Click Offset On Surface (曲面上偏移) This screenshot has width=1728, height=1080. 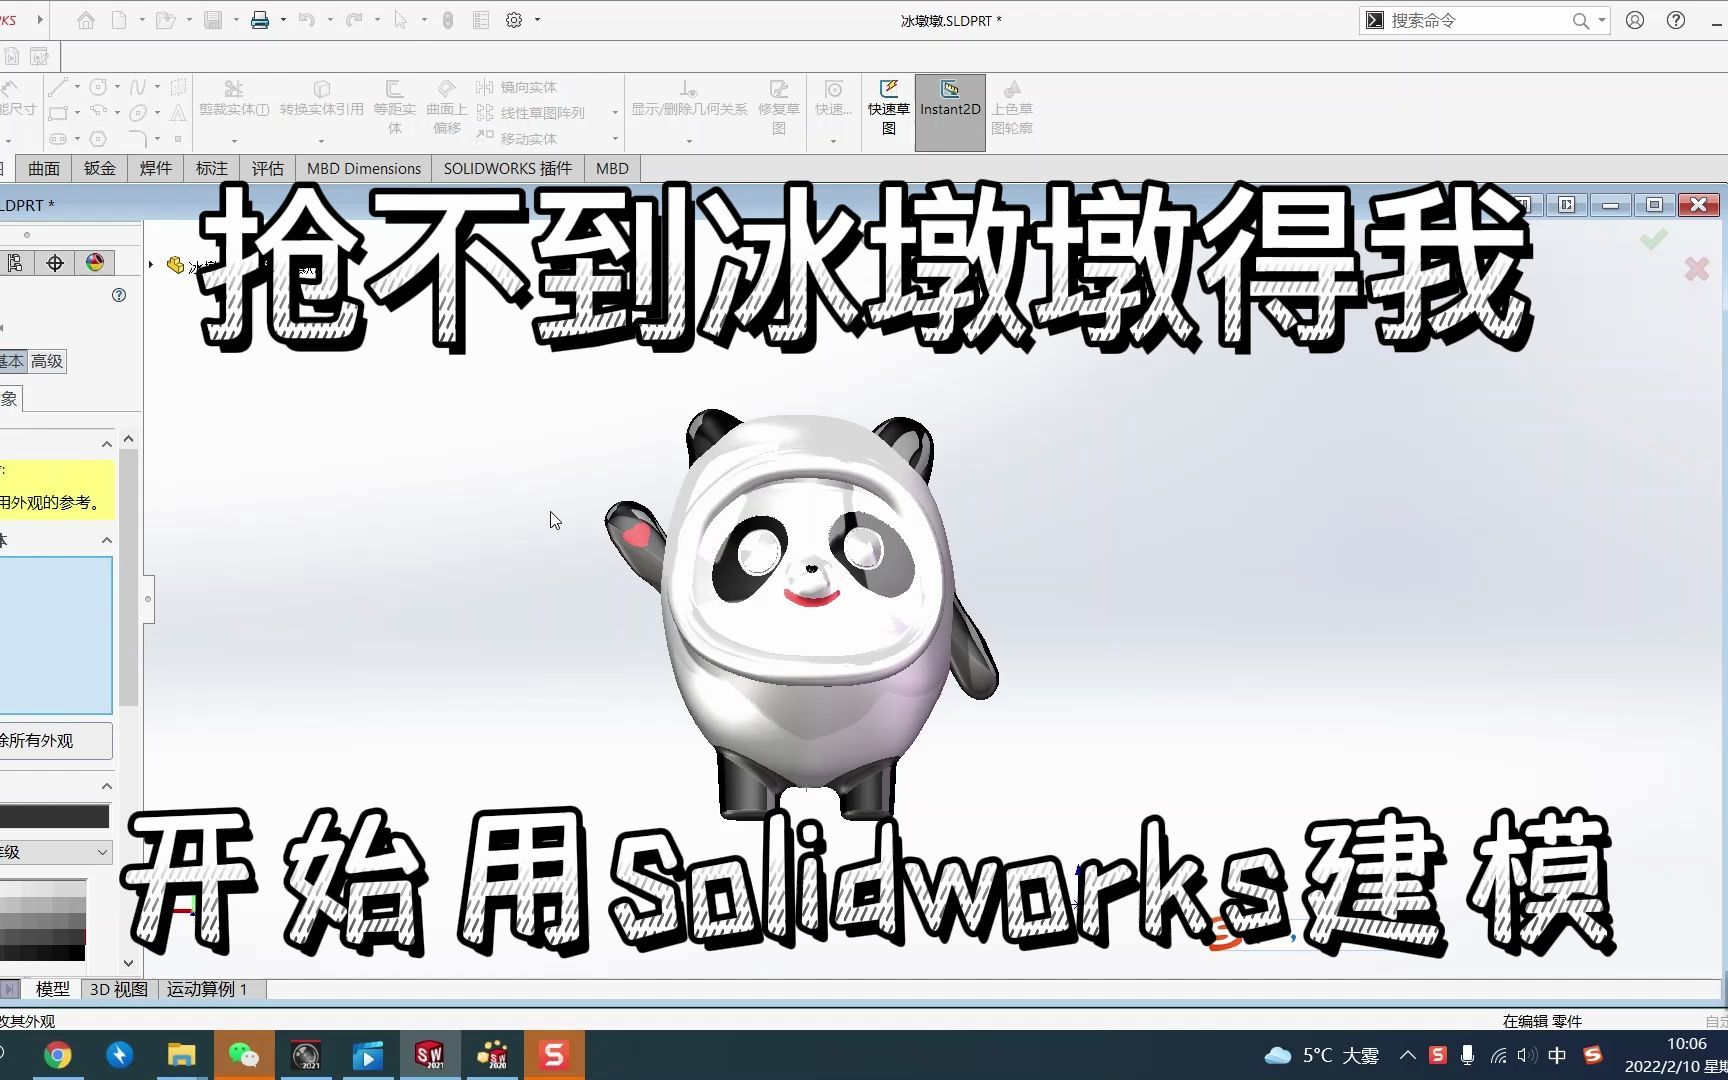point(446,107)
